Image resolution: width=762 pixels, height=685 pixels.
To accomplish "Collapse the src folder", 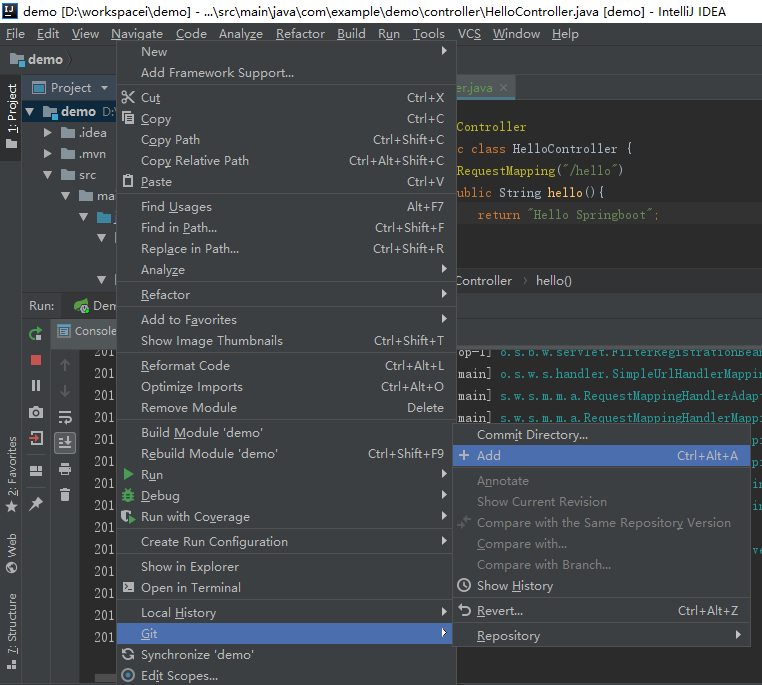I will point(48,175).
